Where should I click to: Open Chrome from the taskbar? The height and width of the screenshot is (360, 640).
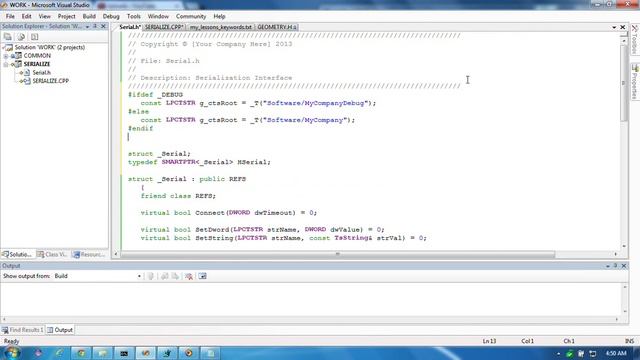(81, 353)
